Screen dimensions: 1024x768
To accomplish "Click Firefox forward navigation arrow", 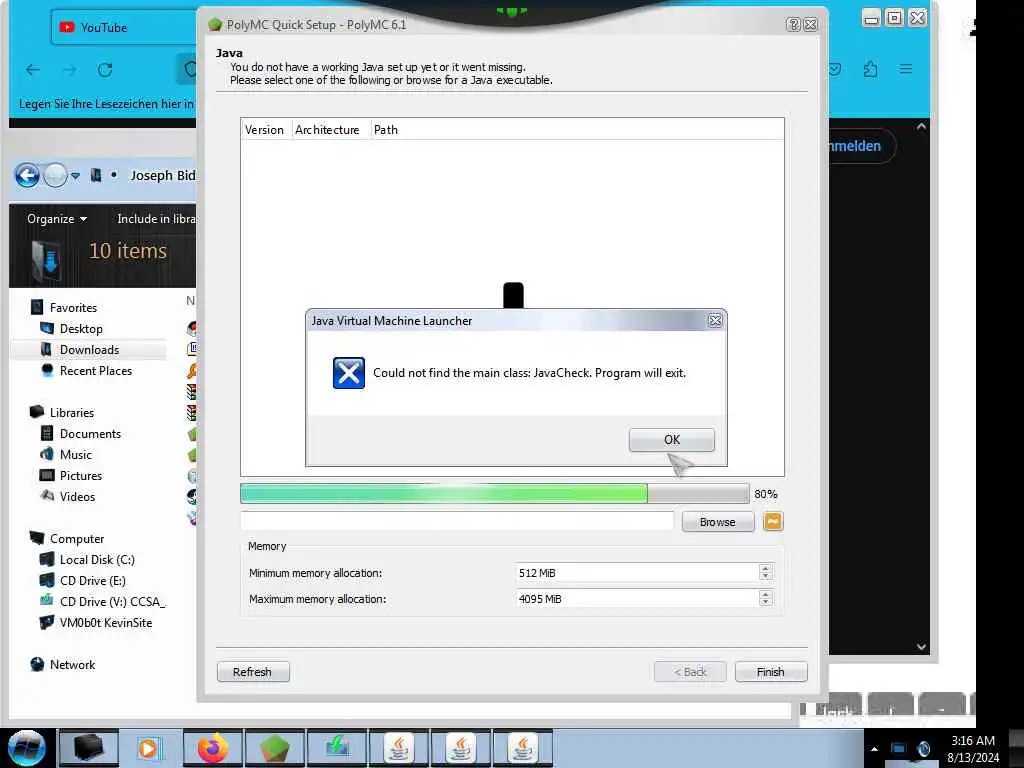I will (x=69, y=69).
